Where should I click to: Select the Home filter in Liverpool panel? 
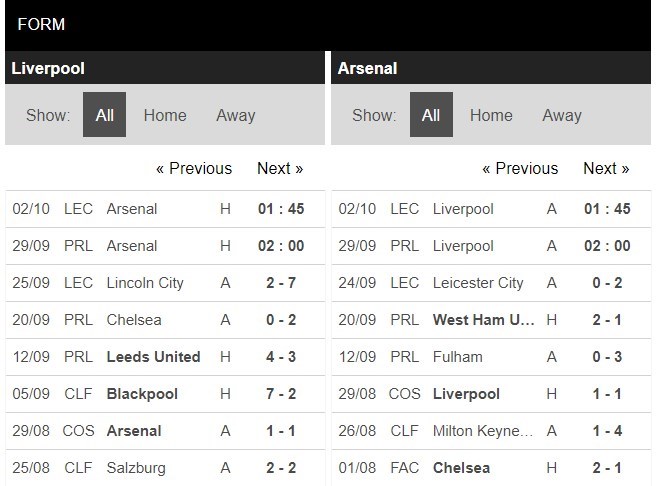(165, 115)
